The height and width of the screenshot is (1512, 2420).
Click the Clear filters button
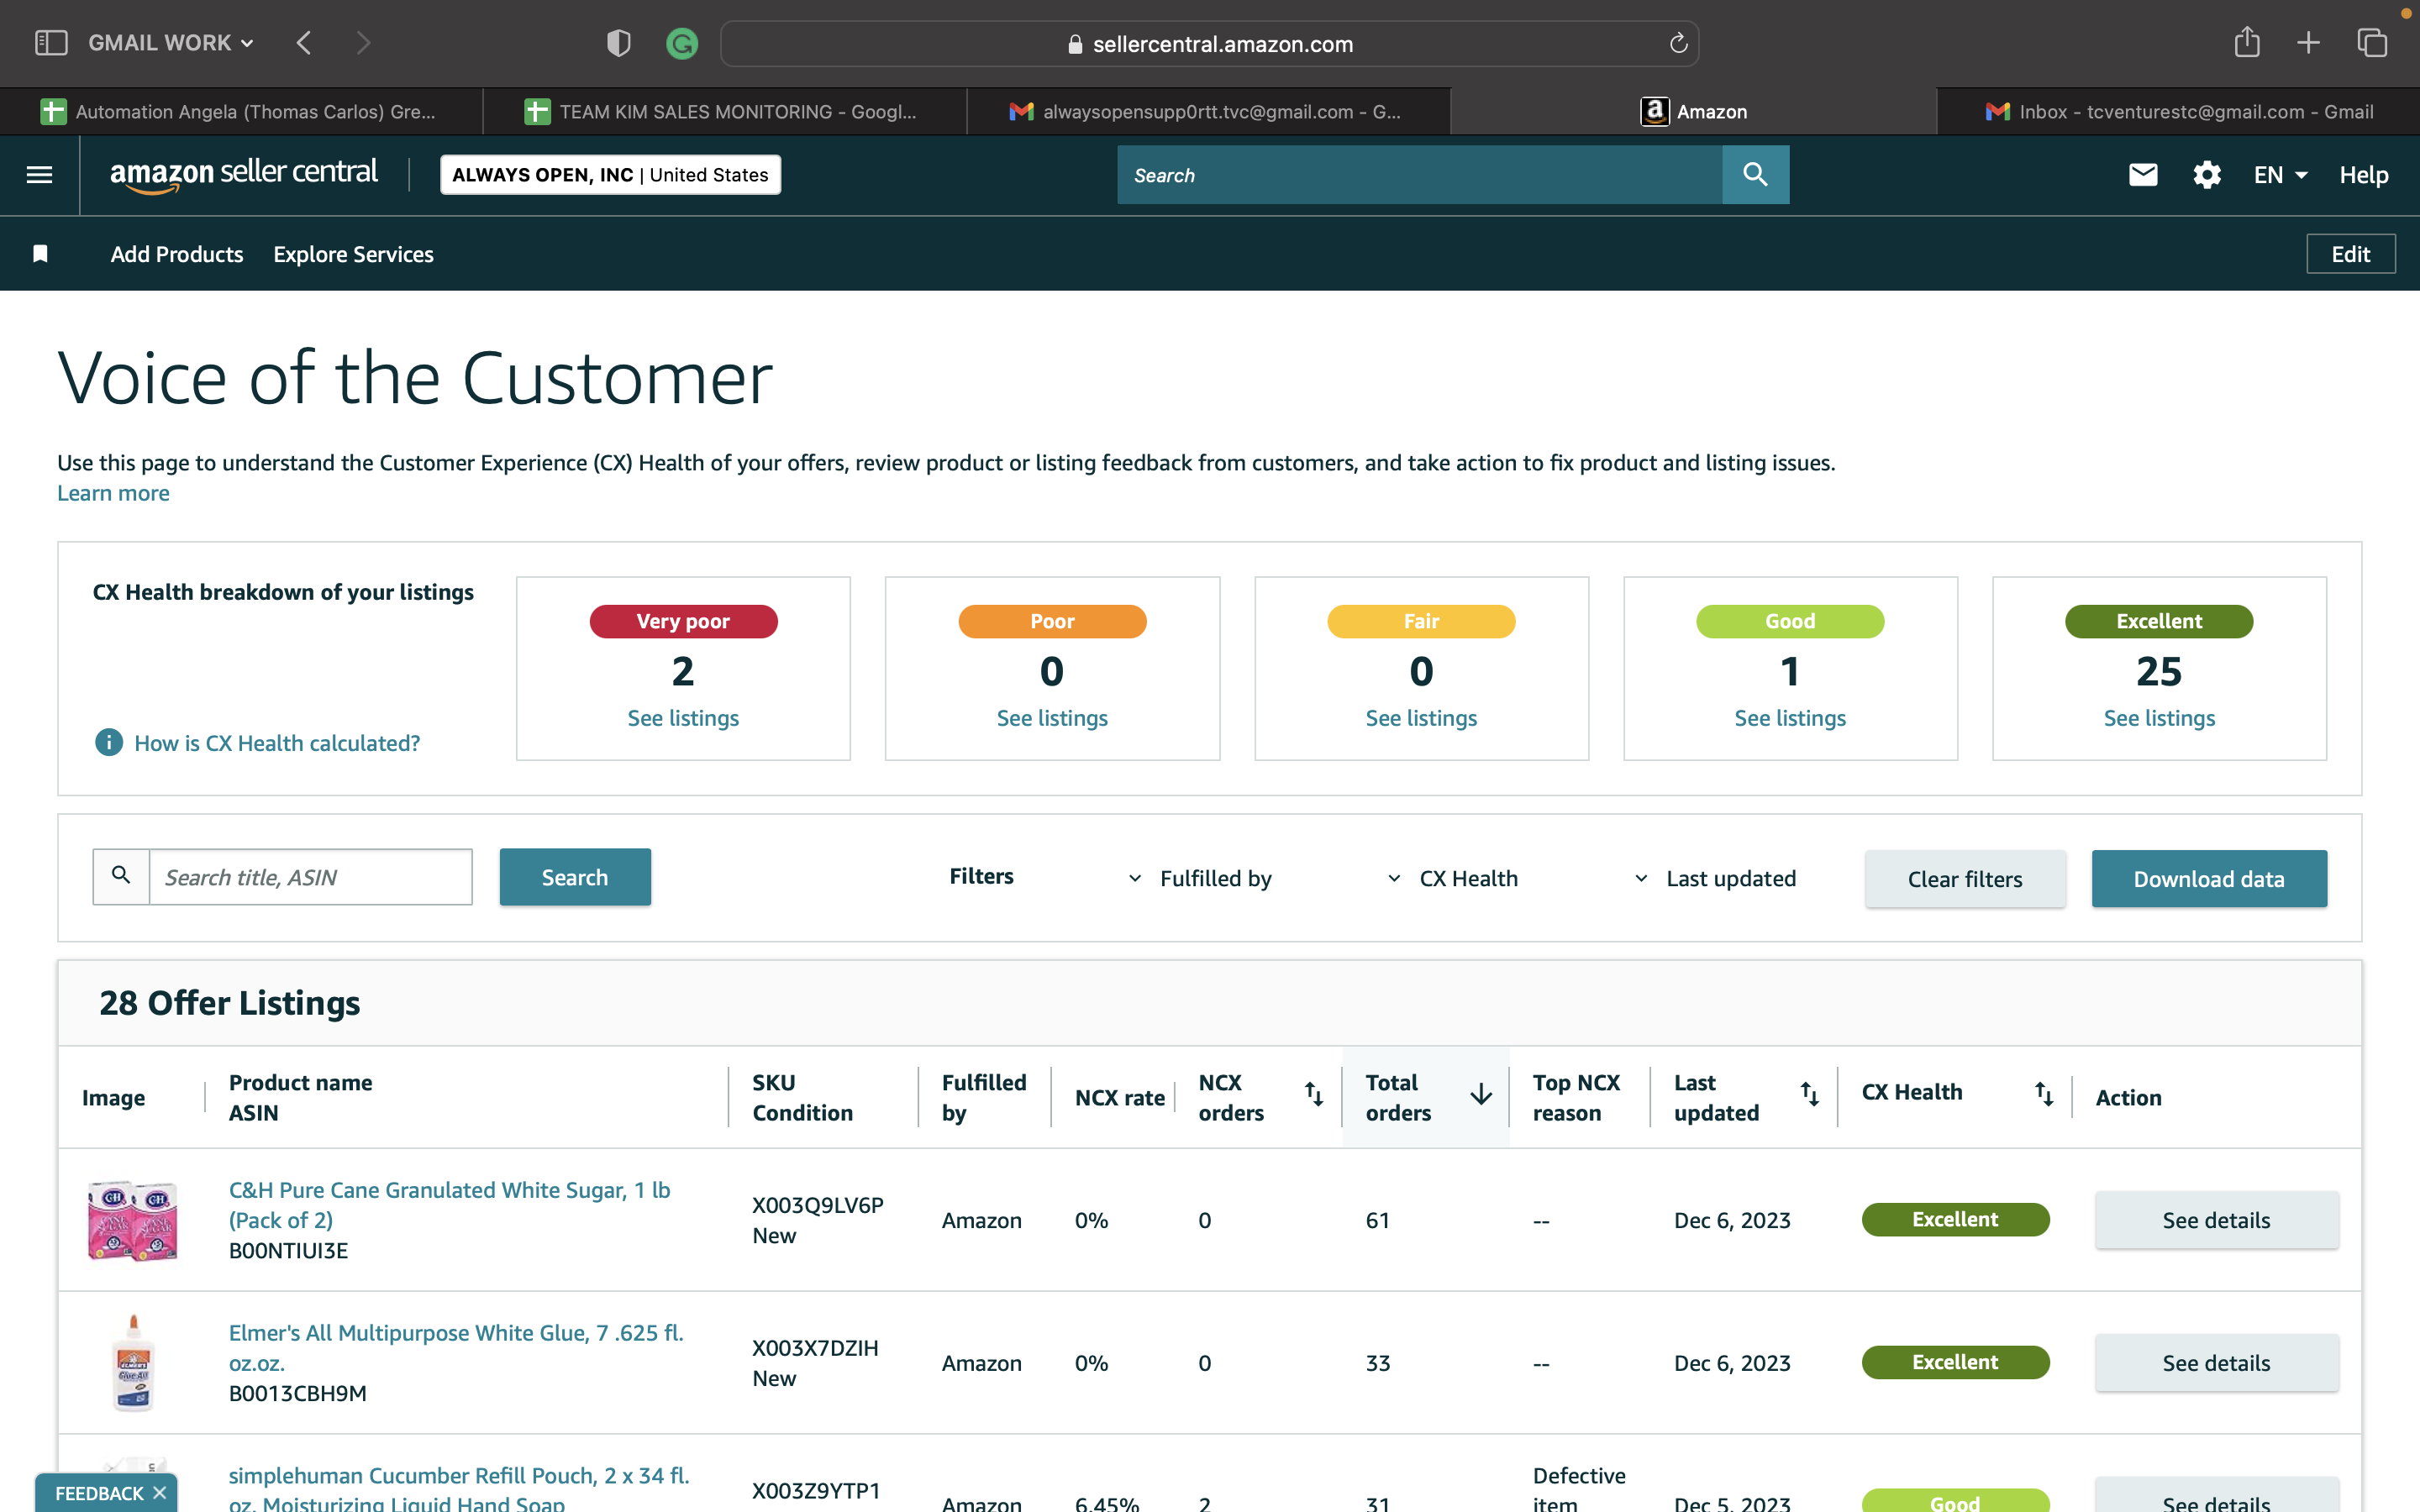tap(1965, 879)
